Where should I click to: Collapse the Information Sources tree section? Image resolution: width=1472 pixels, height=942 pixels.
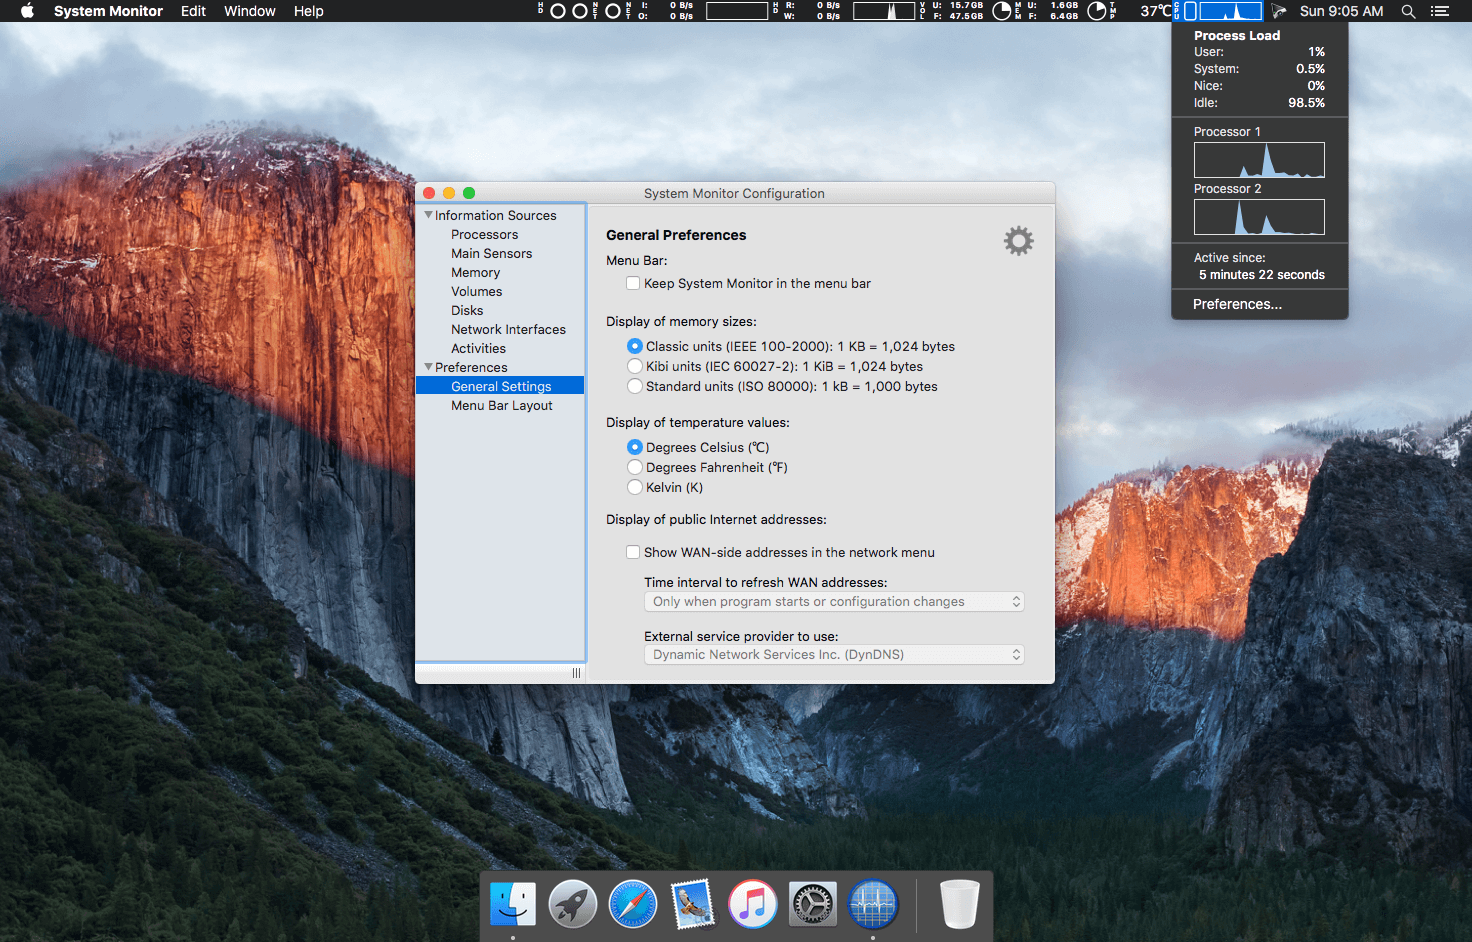pyautogui.click(x=429, y=215)
